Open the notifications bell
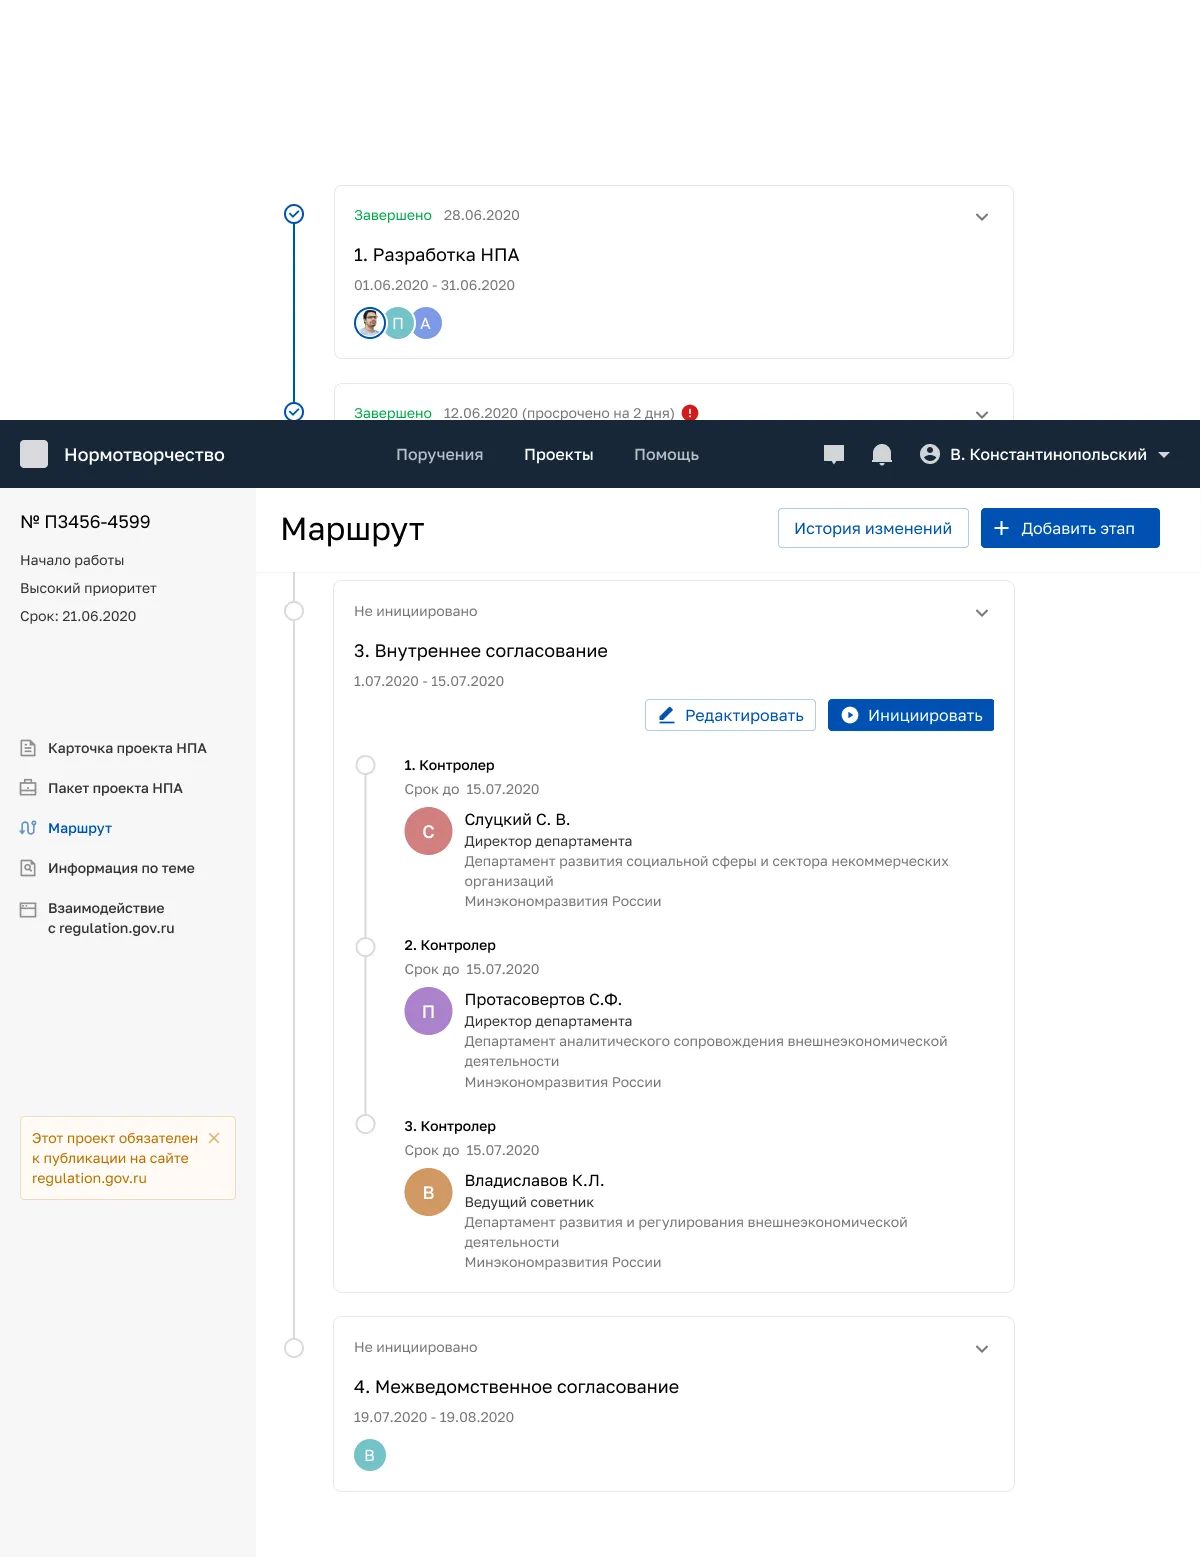This screenshot has height=1557, width=1201. (882, 455)
